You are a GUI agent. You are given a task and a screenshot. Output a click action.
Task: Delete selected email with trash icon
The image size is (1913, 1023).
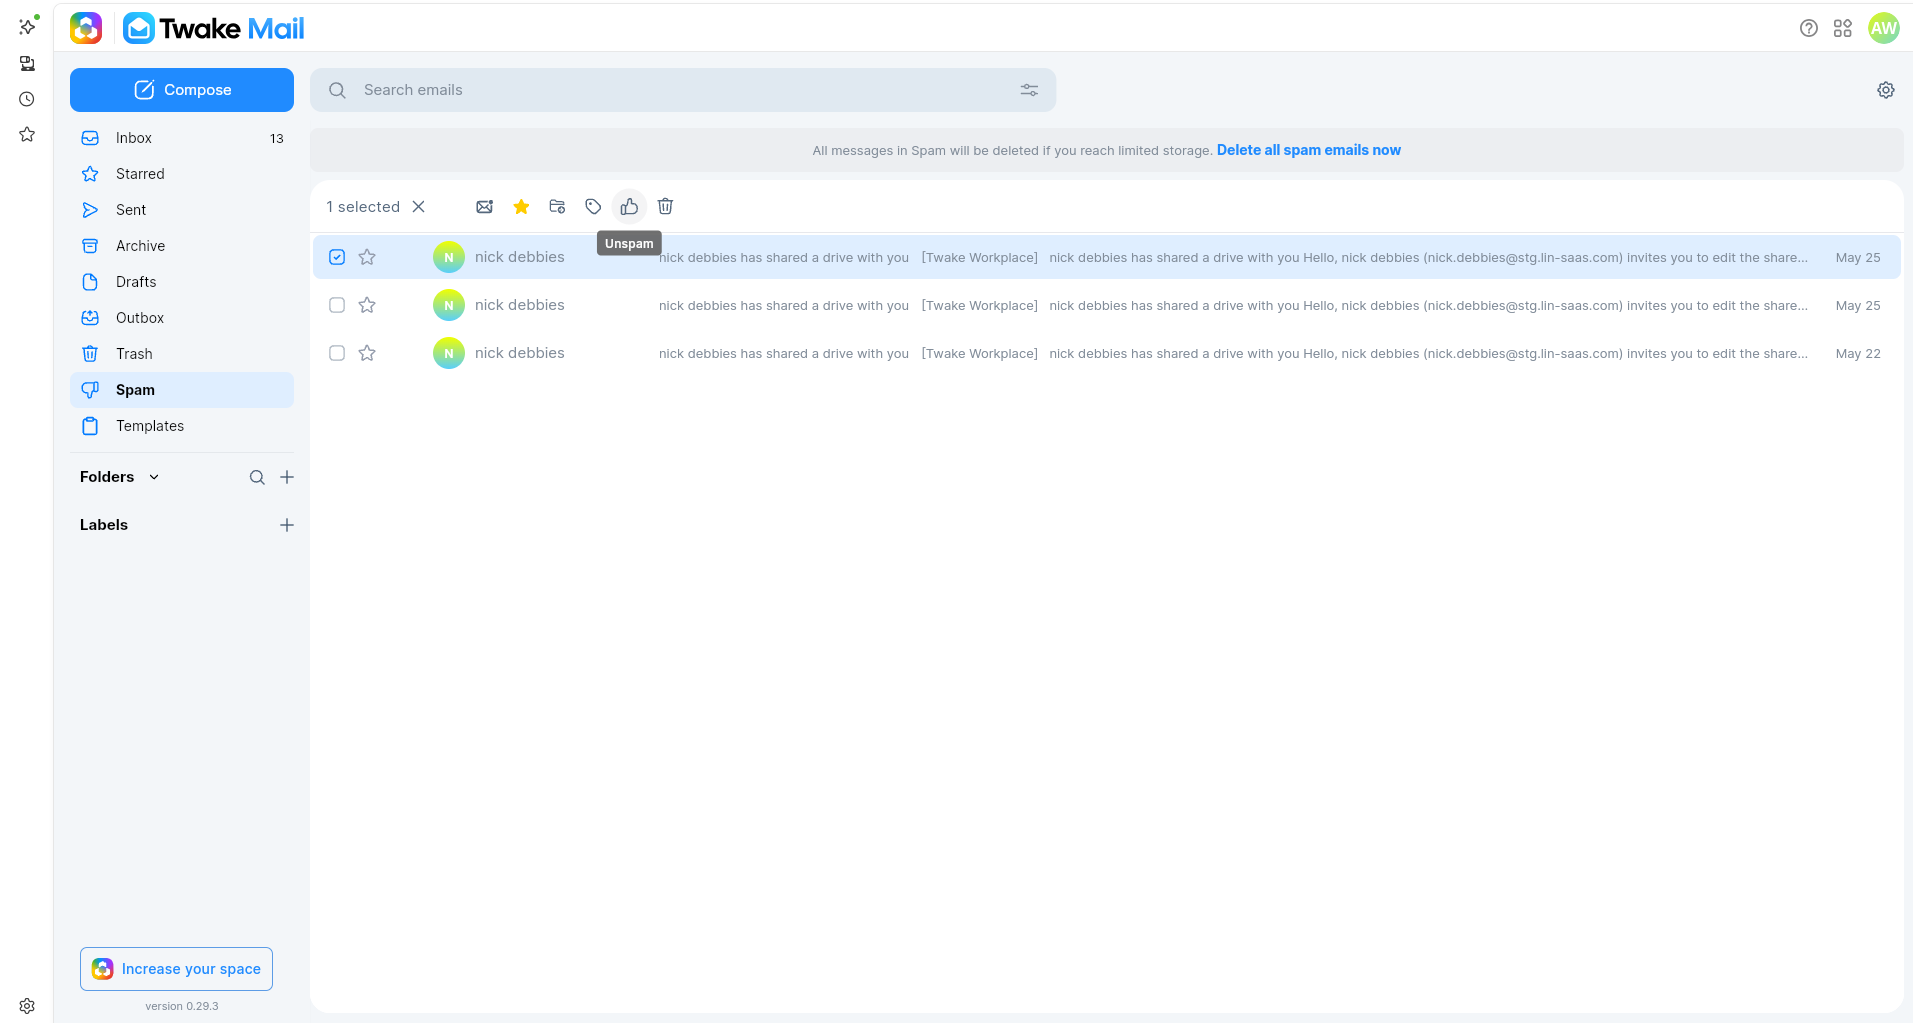665,207
